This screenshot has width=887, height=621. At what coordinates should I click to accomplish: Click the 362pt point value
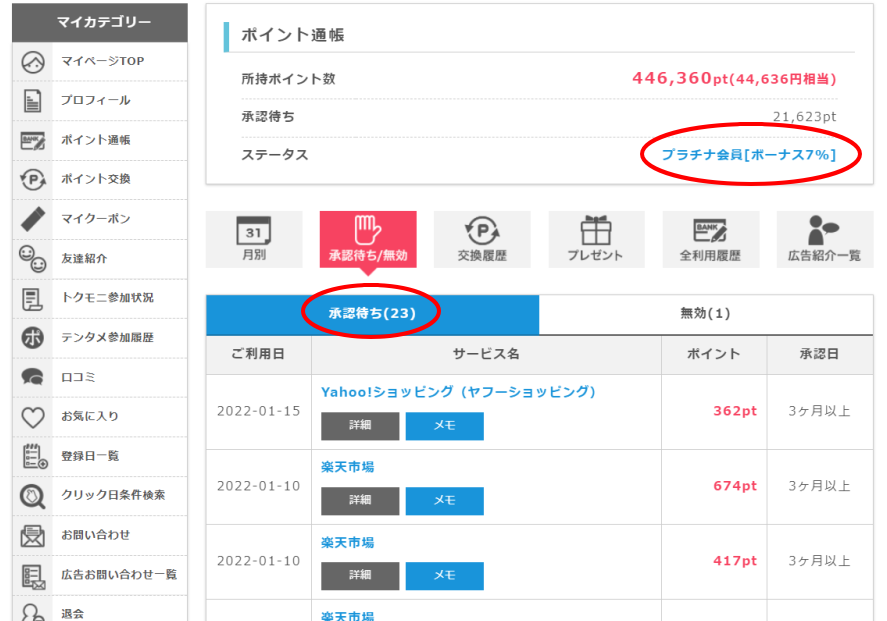coord(735,411)
